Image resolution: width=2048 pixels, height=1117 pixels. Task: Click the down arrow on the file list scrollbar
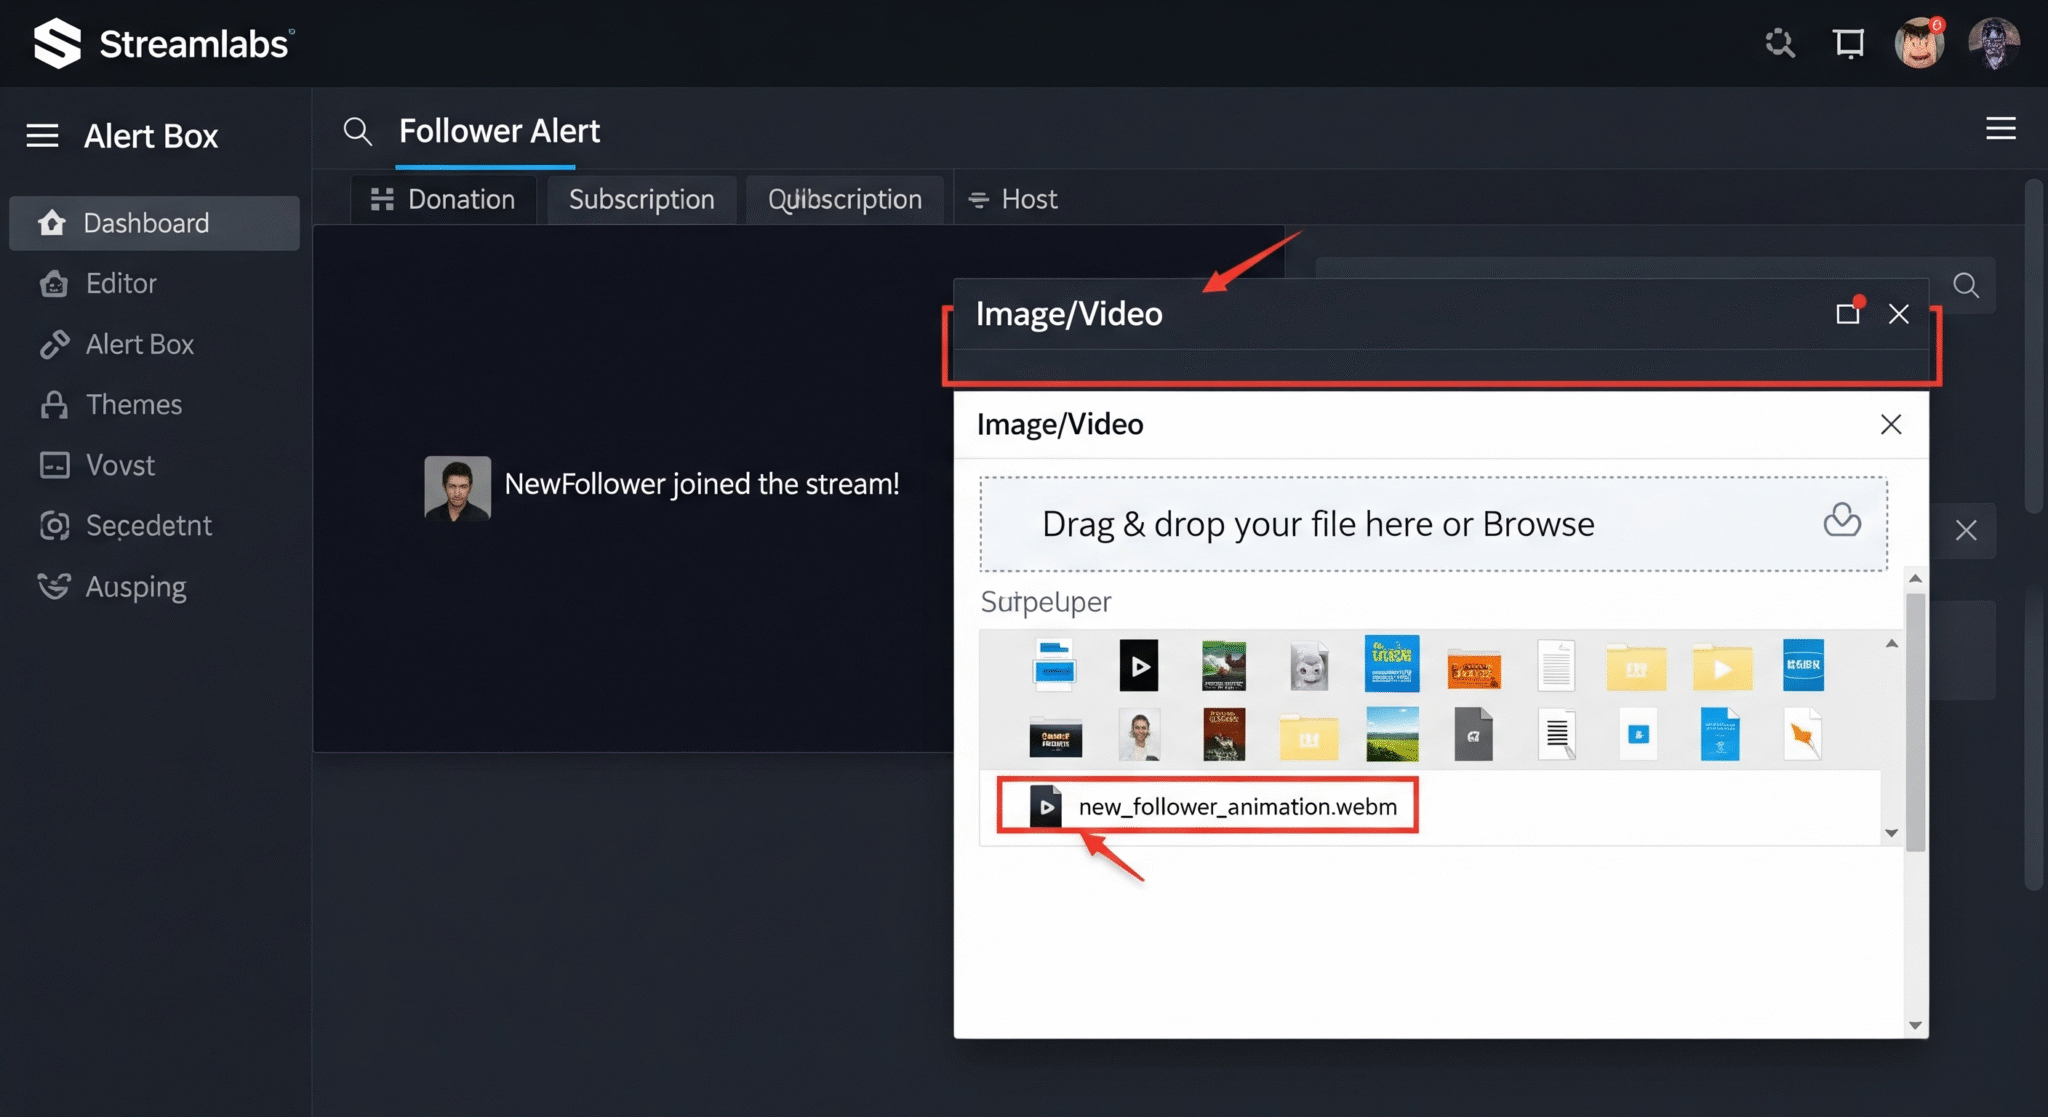point(1890,831)
